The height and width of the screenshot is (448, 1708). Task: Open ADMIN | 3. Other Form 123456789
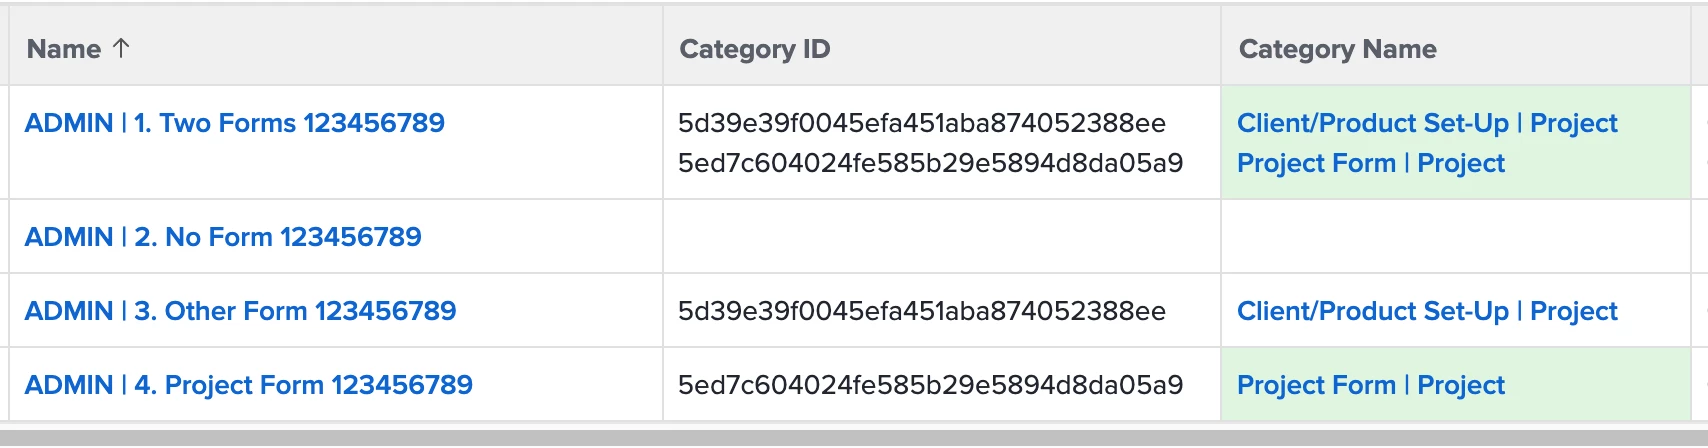(240, 311)
